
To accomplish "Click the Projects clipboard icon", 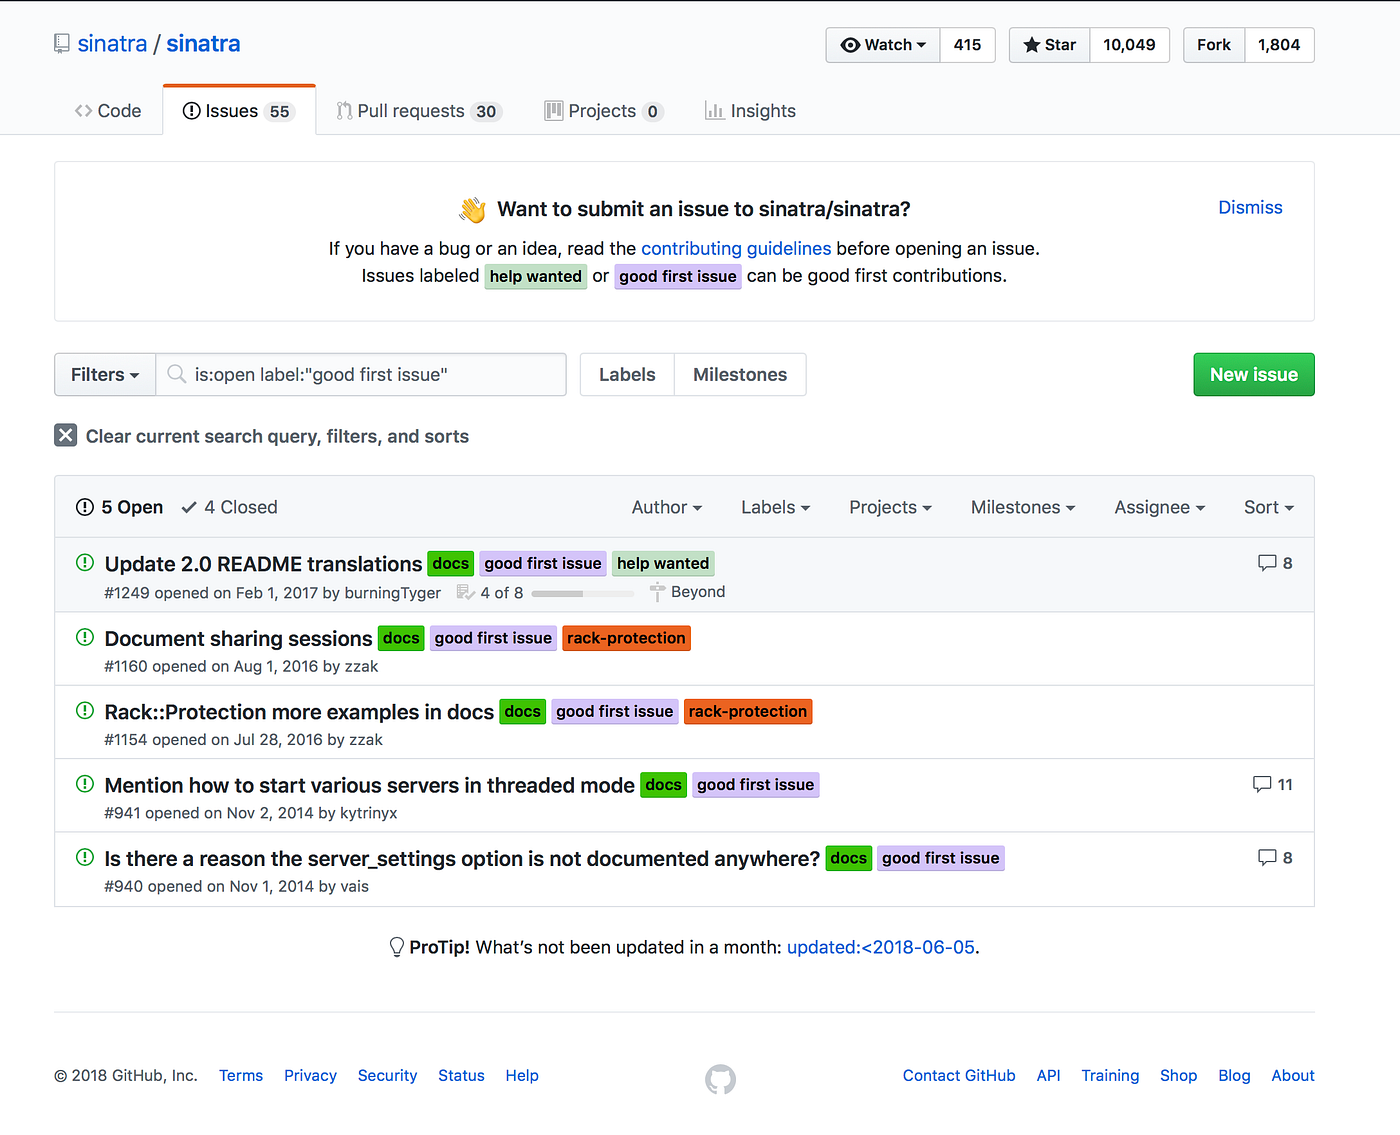I will [x=554, y=110].
